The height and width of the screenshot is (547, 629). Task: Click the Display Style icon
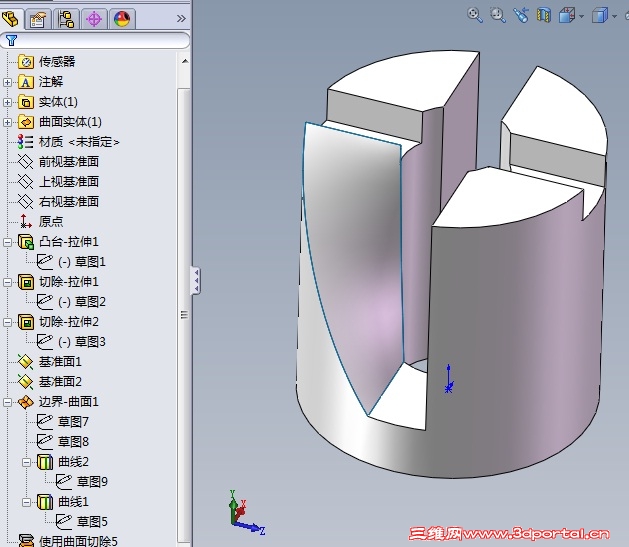(600, 16)
